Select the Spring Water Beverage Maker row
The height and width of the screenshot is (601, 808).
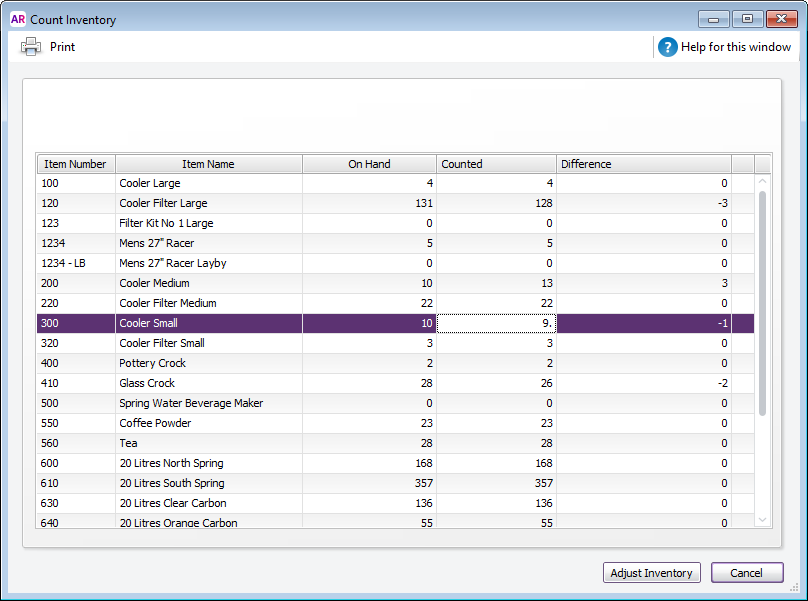pyautogui.click(x=395, y=403)
